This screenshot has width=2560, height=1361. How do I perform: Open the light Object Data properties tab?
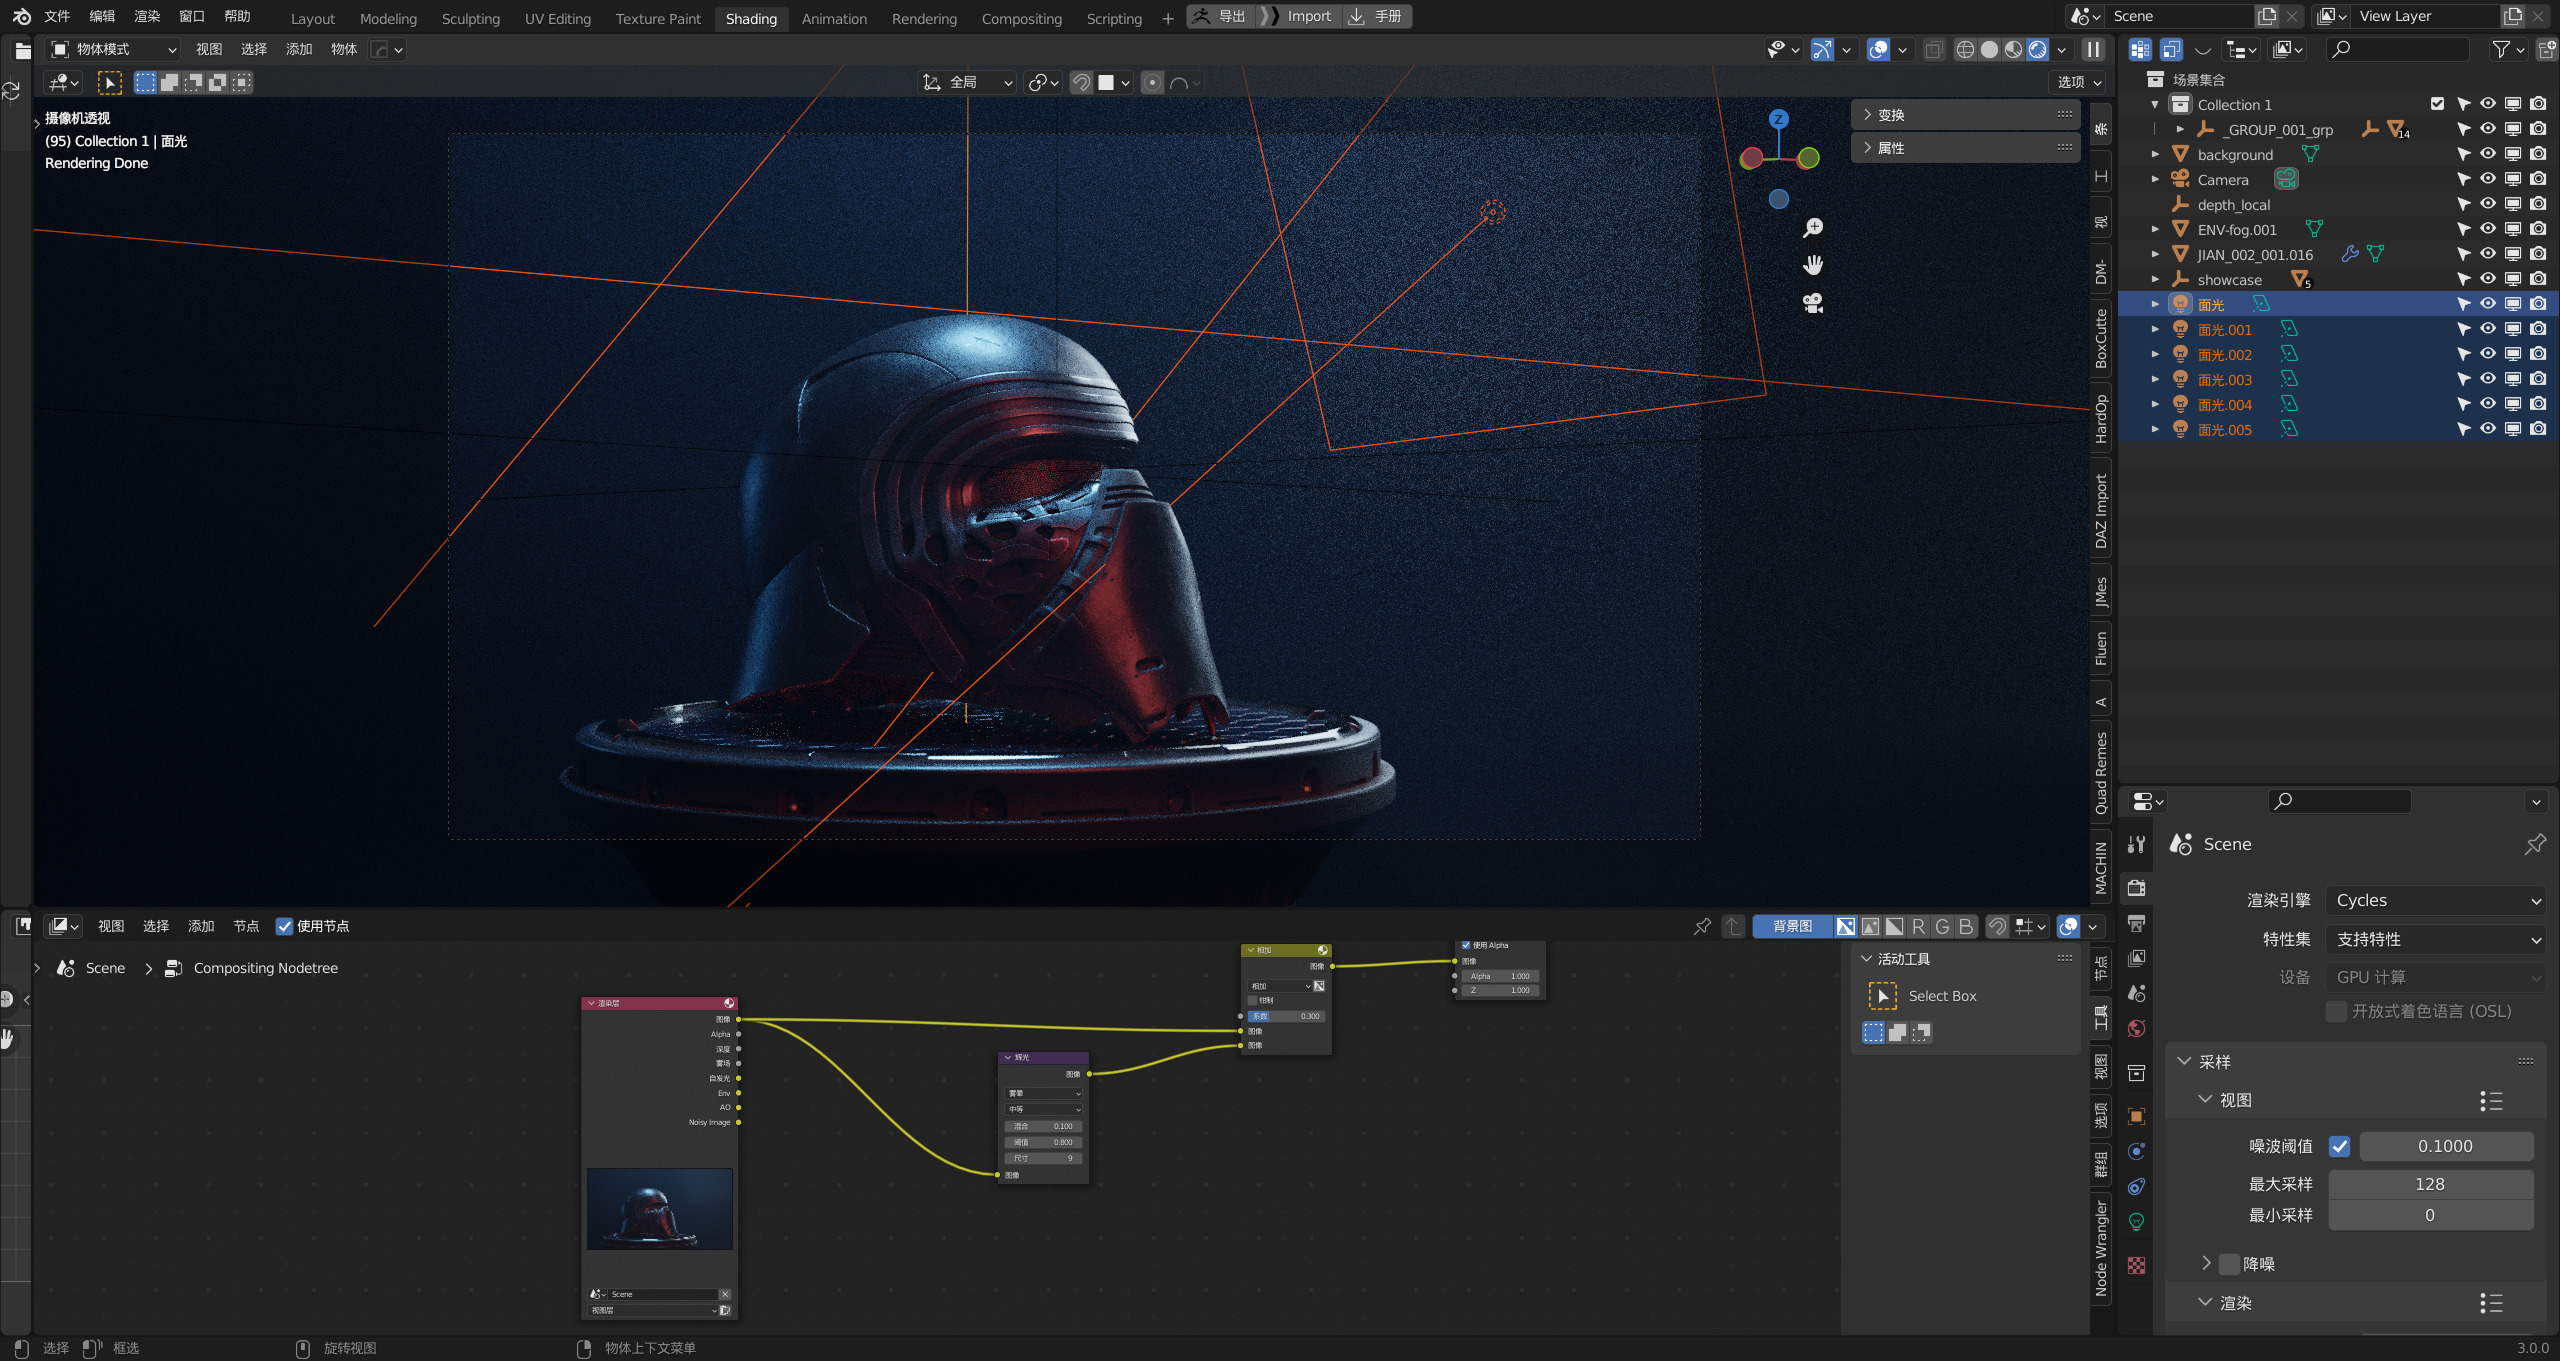pyautogui.click(x=2137, y=1222)
